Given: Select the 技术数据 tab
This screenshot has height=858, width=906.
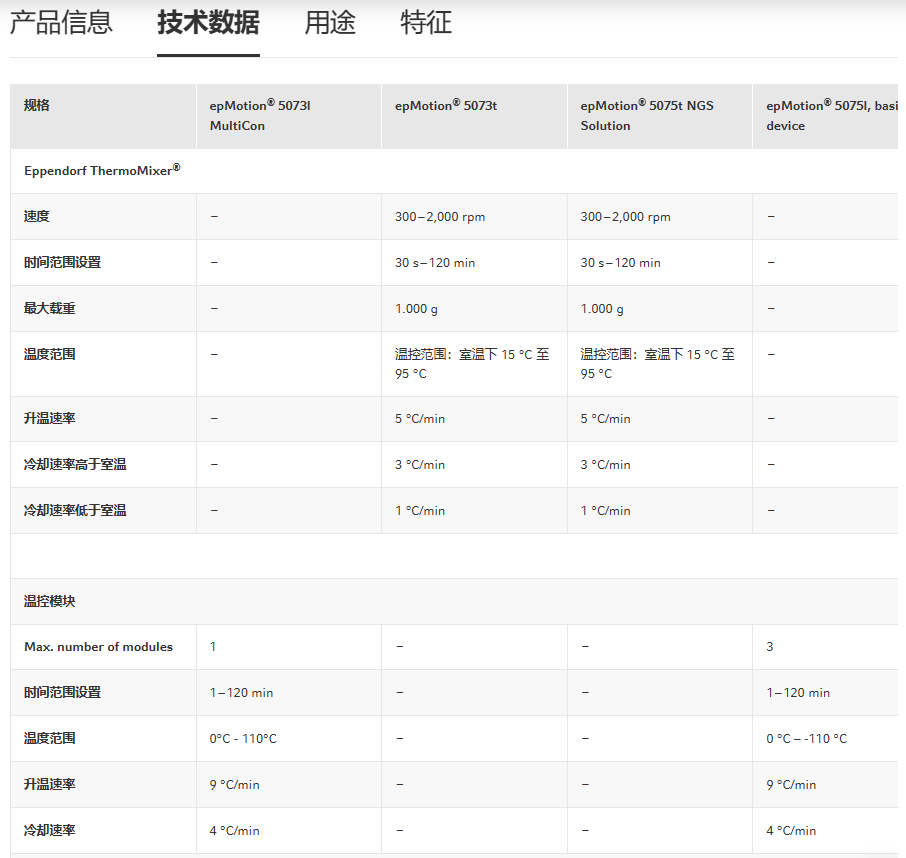Looking at the screenshot, I should (x=208, y=23).
